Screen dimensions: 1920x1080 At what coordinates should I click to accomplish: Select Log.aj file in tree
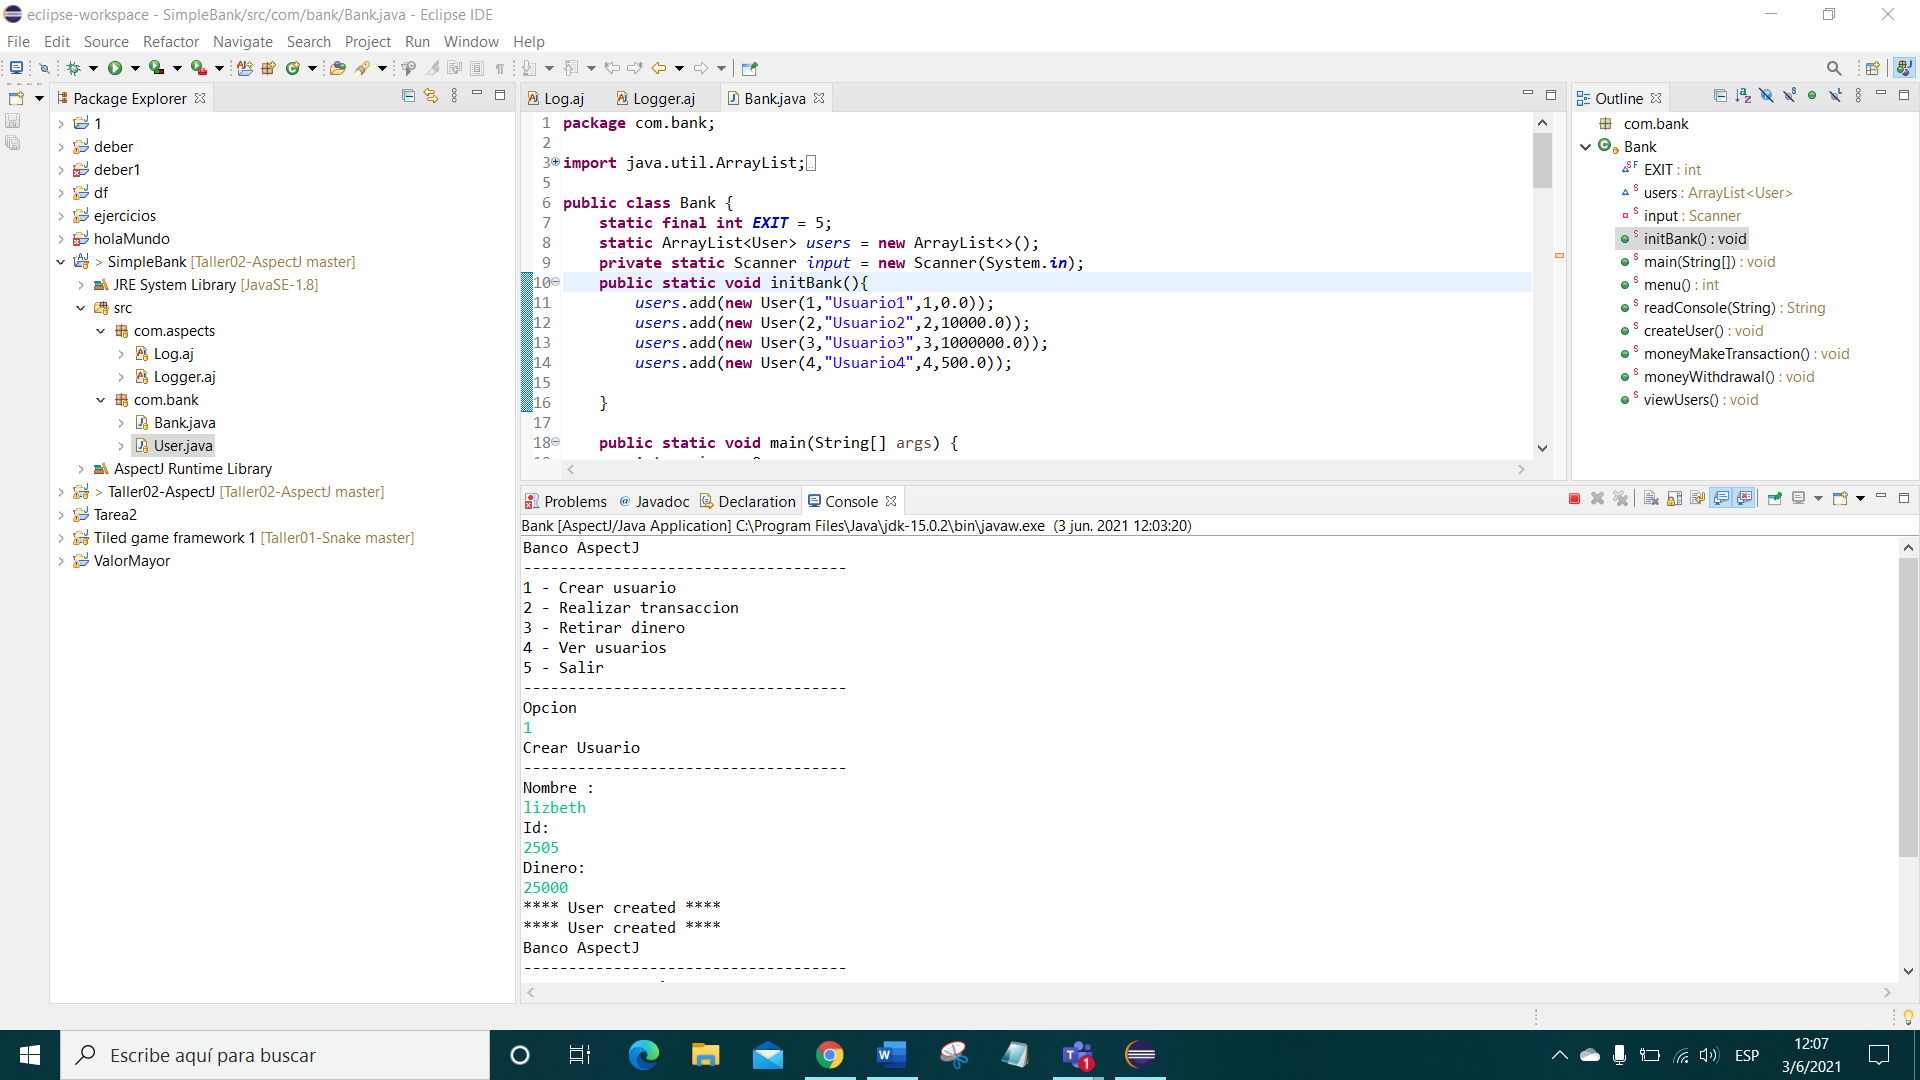click(x=164, y=354)
